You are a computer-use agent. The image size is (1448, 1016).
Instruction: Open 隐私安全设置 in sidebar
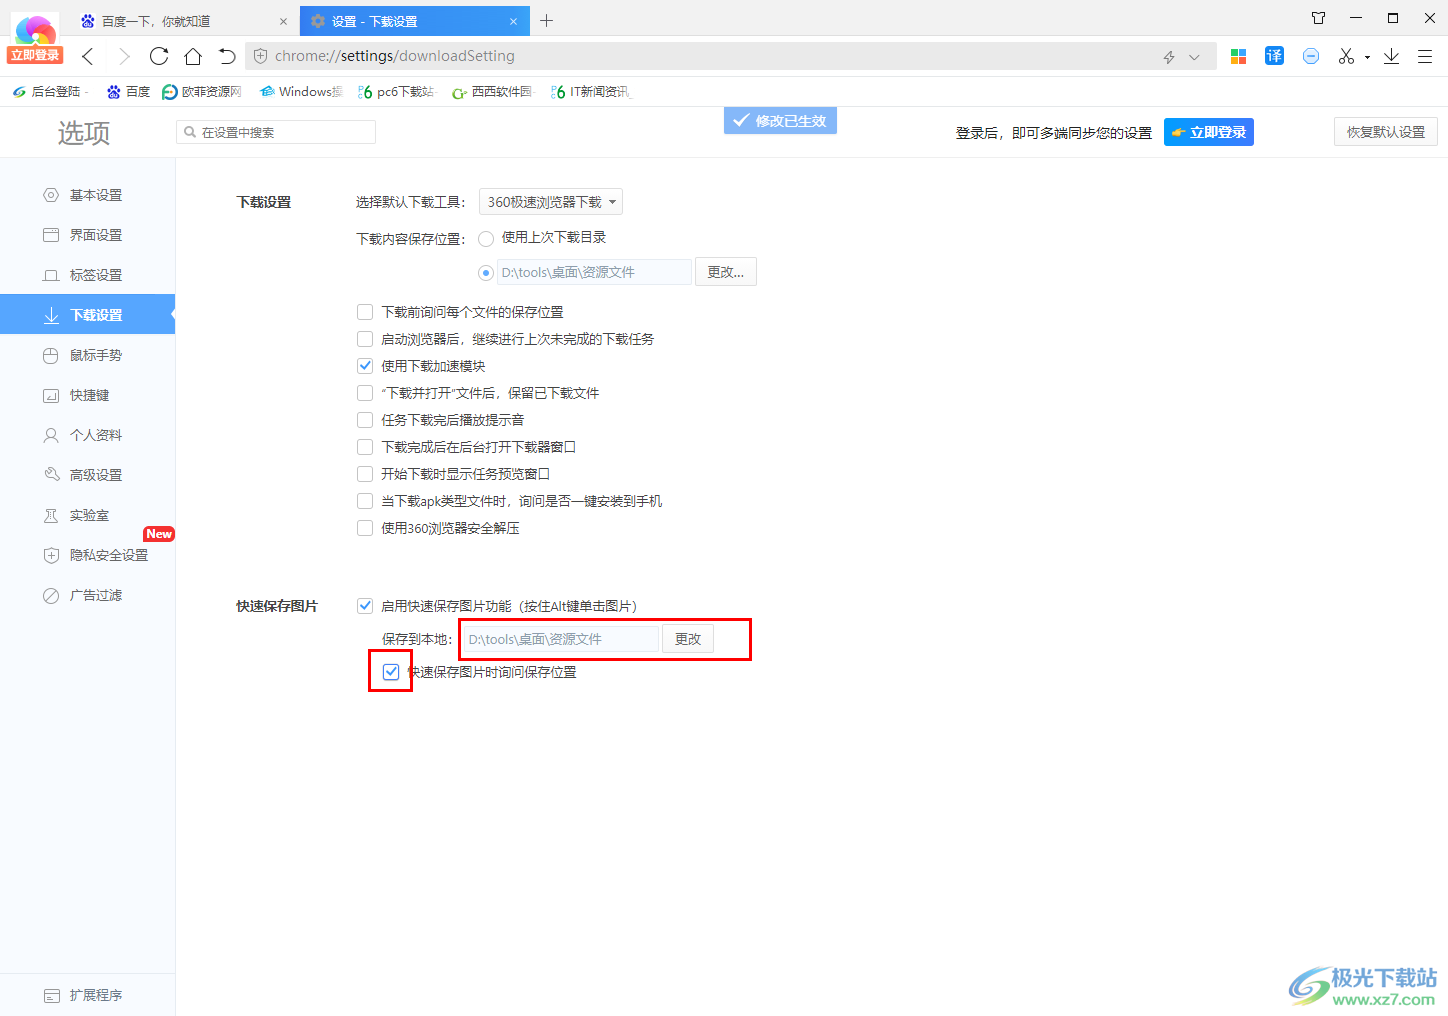[x=87, y=555]
